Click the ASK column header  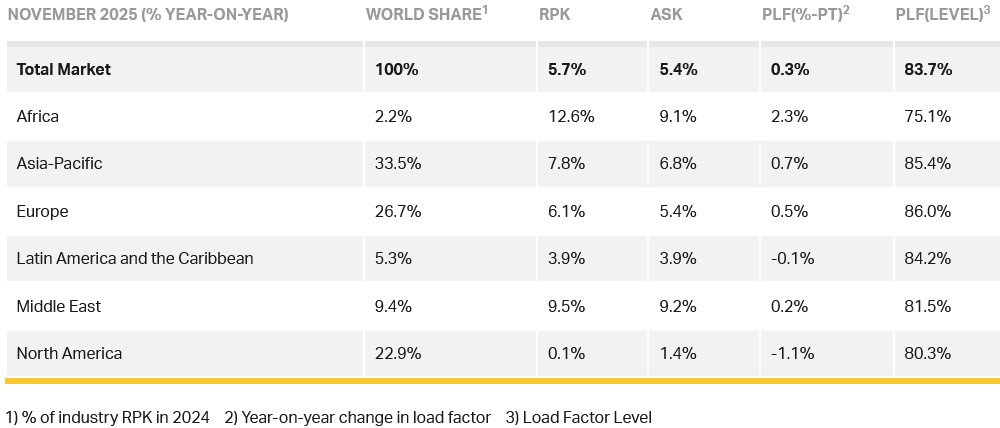(x=668, y=15)
